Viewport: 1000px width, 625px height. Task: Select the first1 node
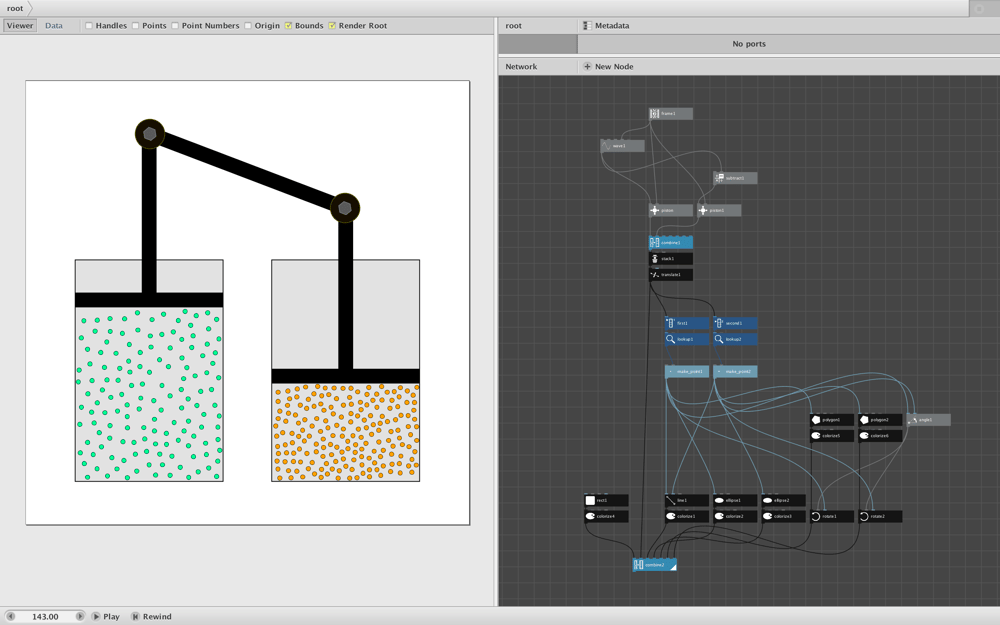pyautogui.click(x=687, y=323)
